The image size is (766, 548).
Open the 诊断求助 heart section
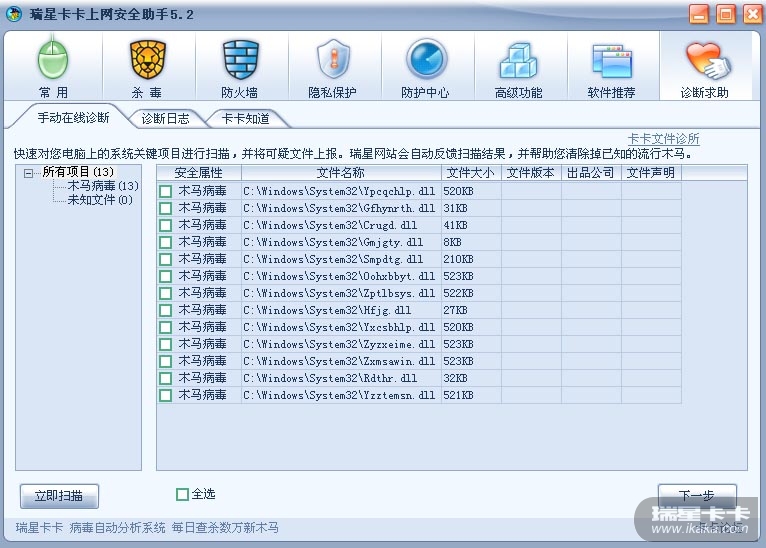[x=705, y=66]
